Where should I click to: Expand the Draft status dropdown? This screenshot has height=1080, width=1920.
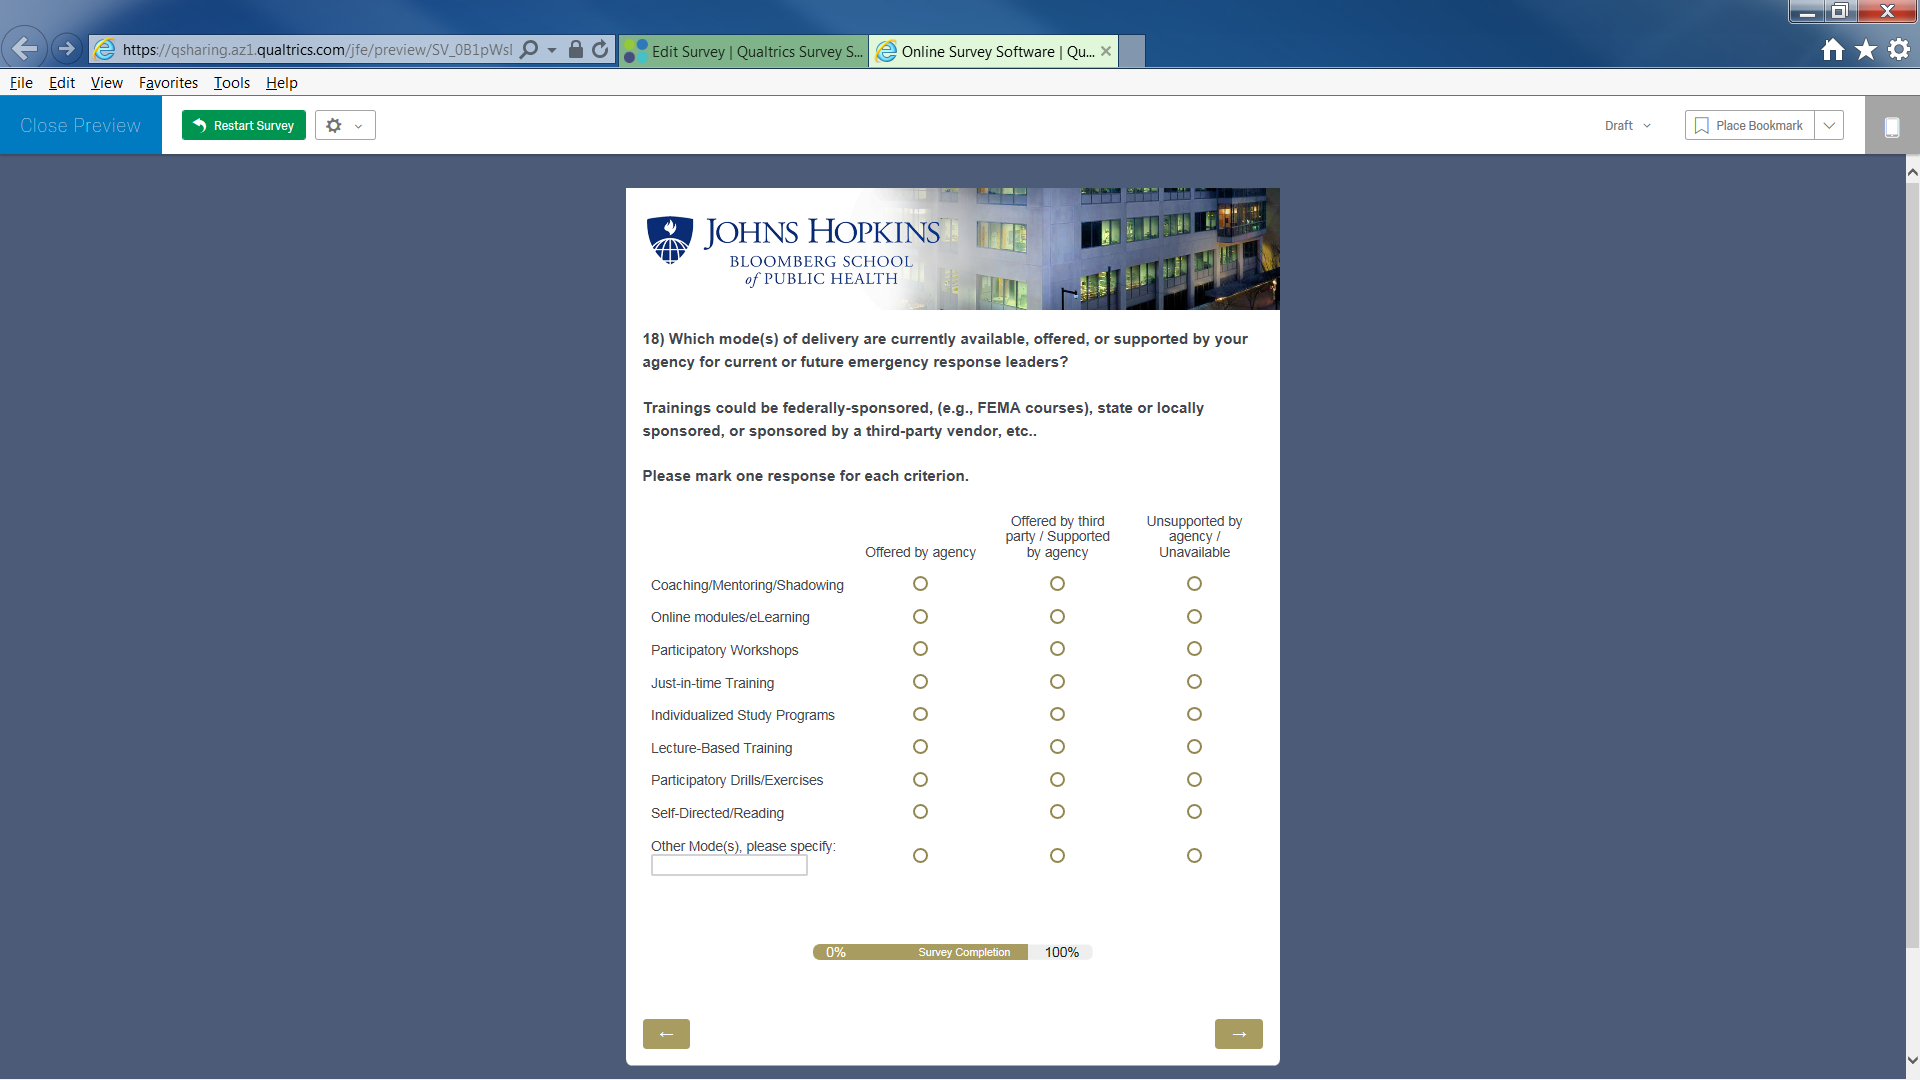pos(1627,125)
